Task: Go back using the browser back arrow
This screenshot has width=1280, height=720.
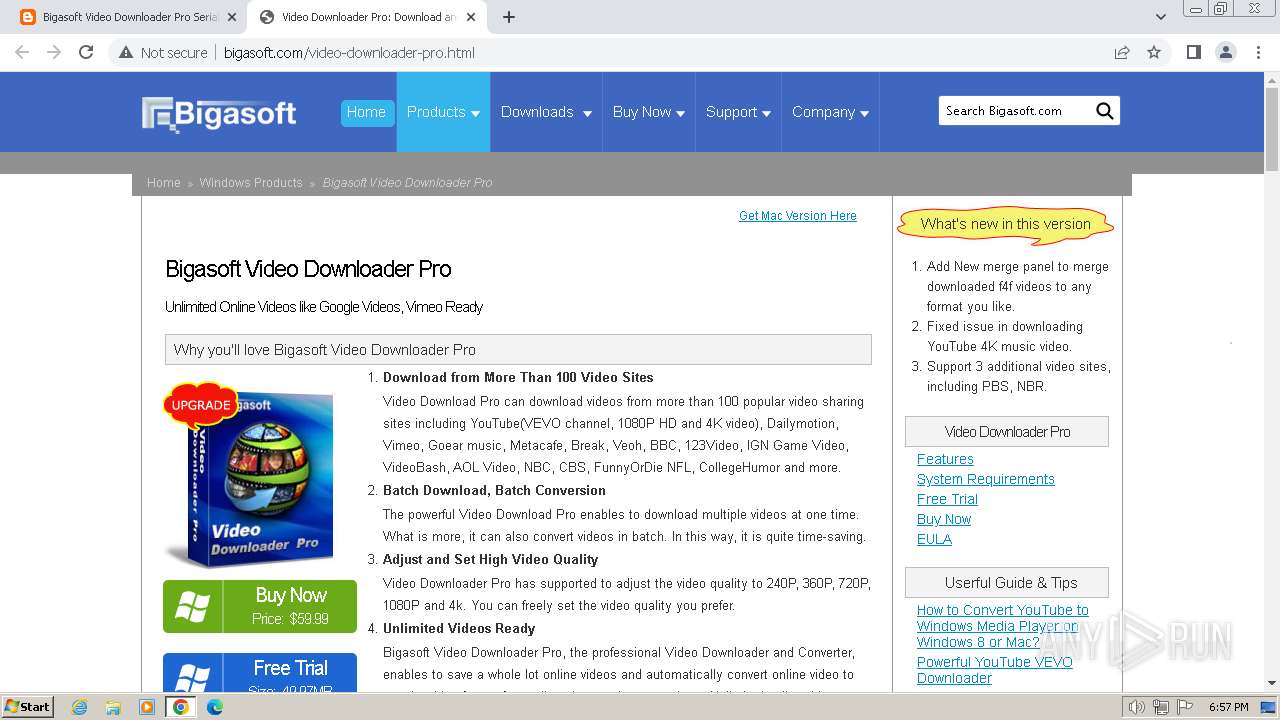Action: tap(22, 52)
